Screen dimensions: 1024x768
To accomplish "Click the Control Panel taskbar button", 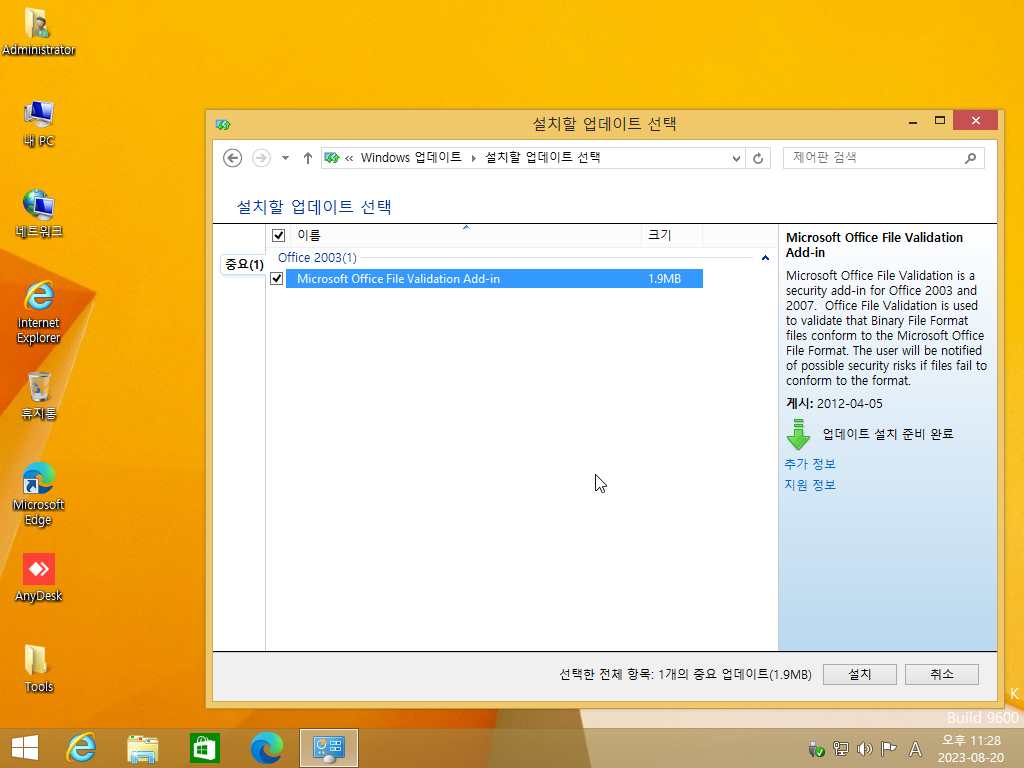I will [x=328, y=748].
